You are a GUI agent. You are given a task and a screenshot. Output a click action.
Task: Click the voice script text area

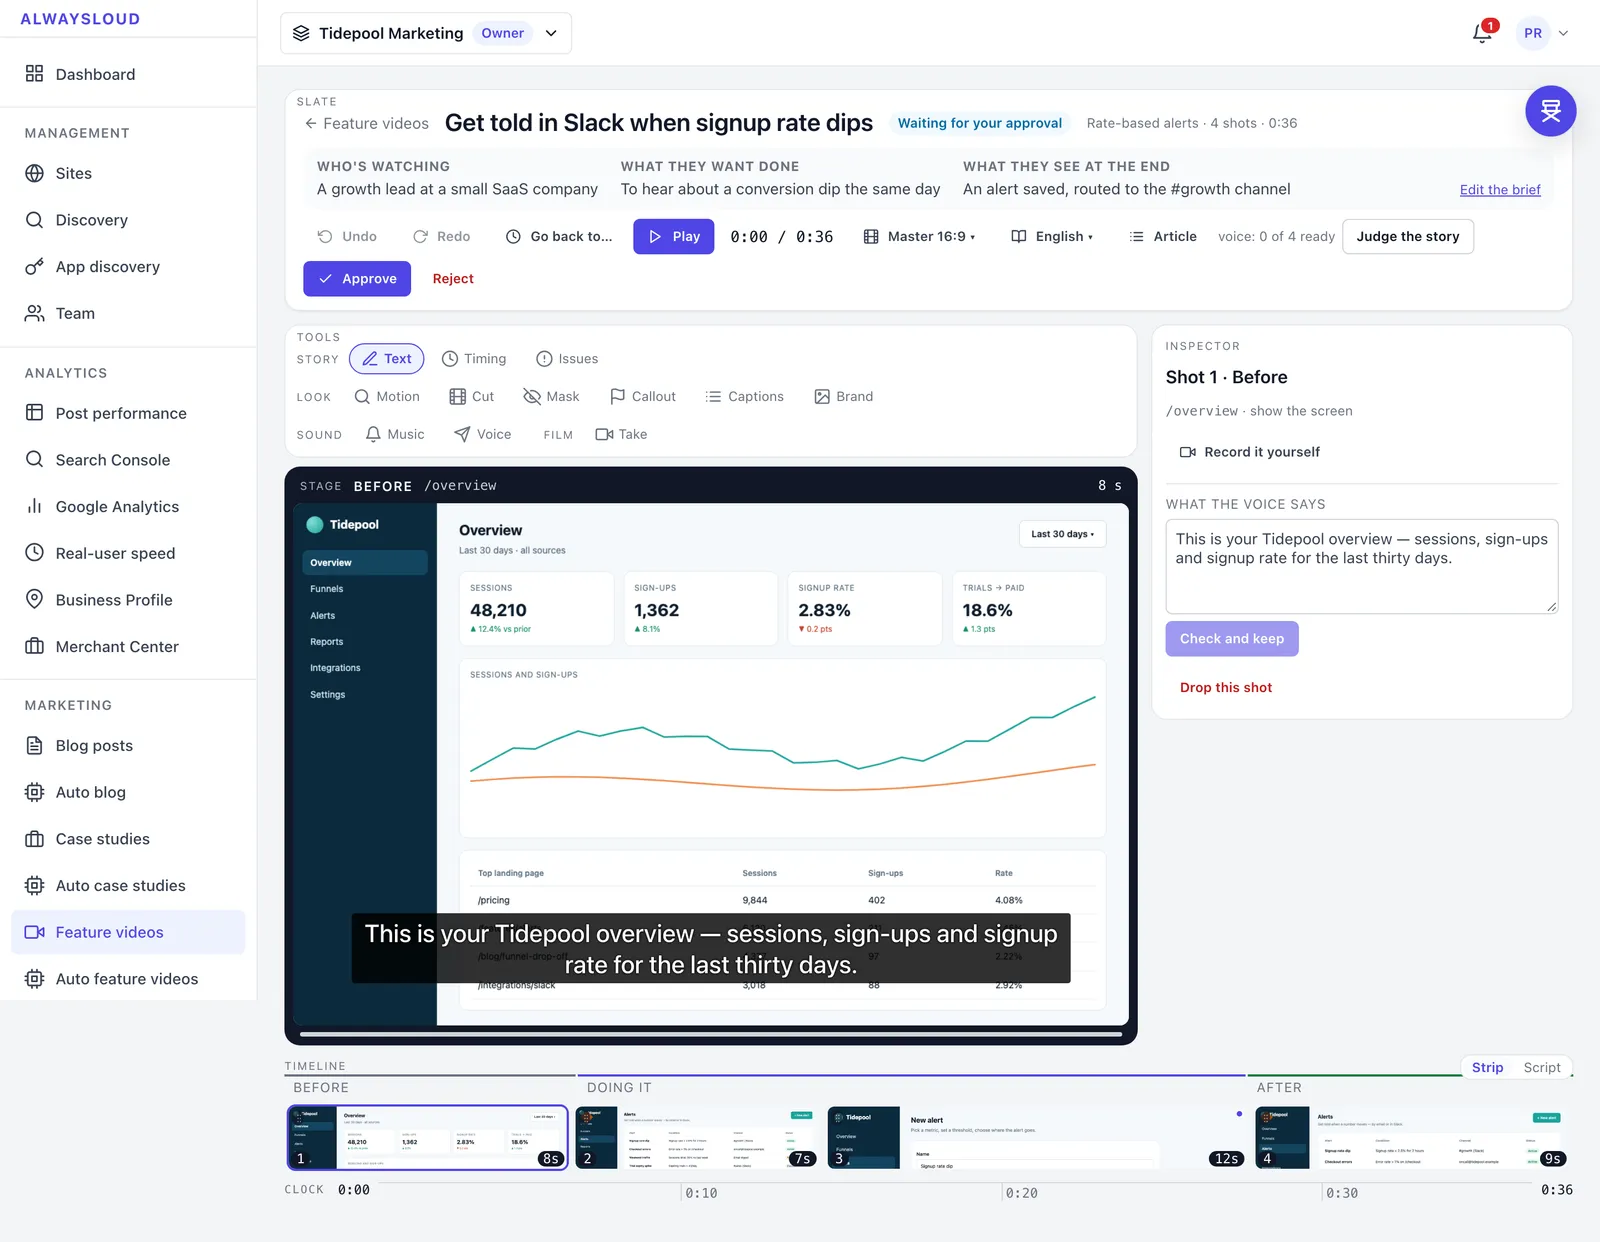click(1361, 566)
